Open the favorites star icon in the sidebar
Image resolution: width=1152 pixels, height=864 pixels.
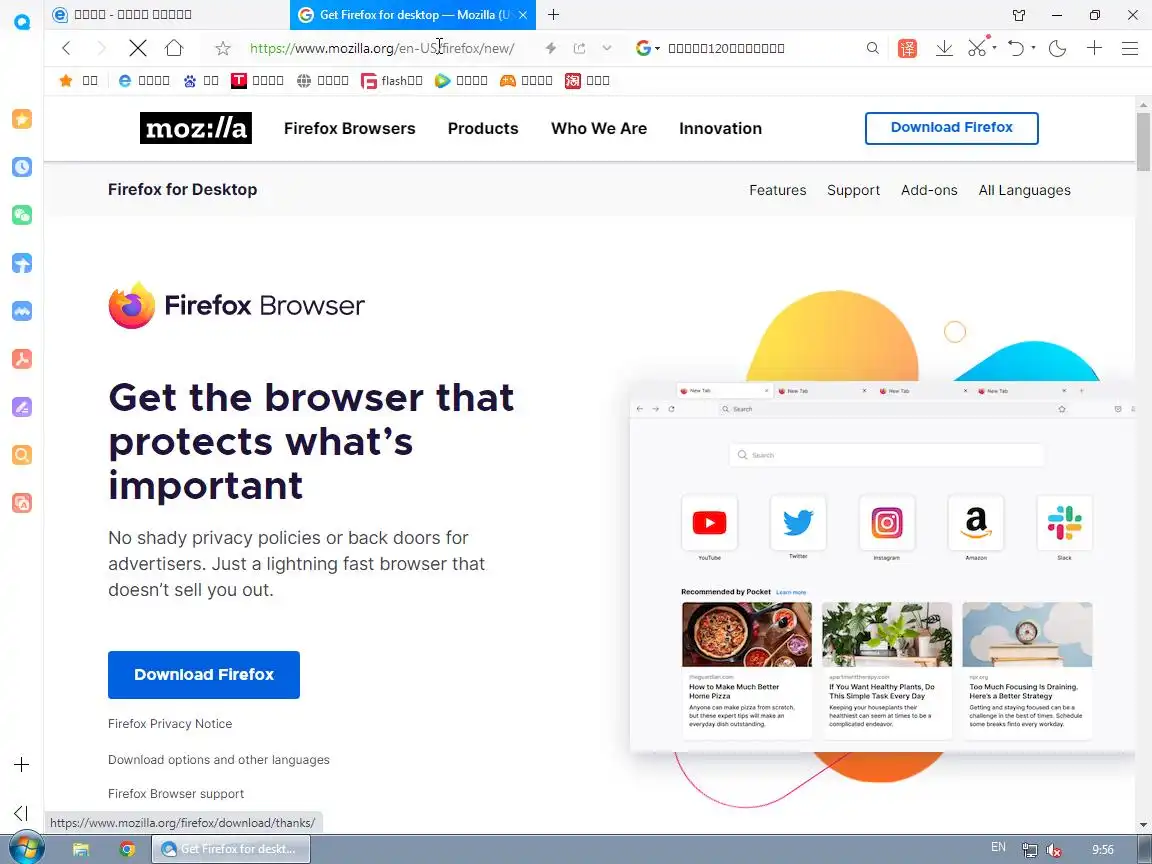22,119
